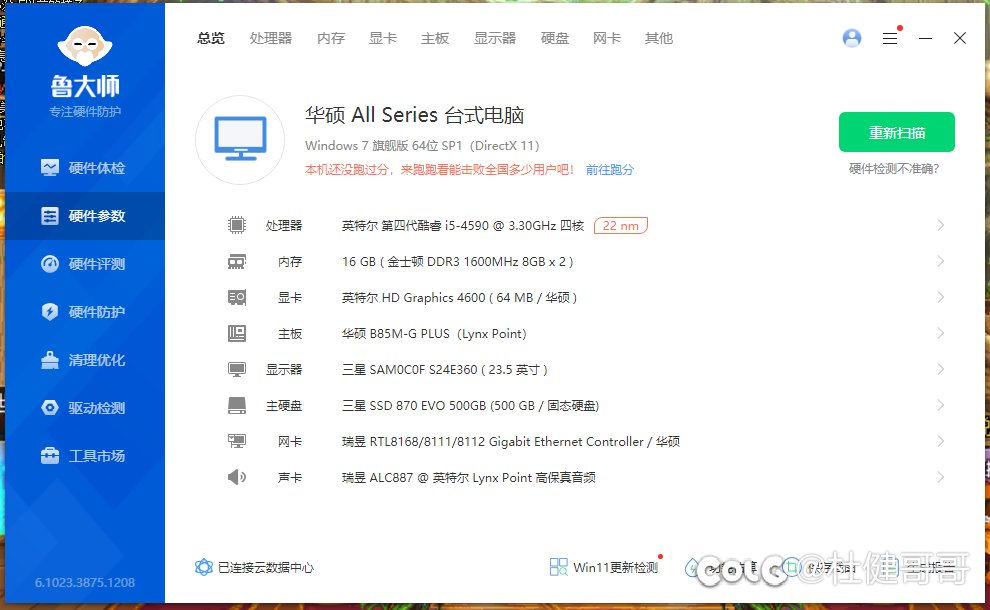Image resolution: width=990 pixels, height=610 pixels.
Task: Launch 驱动检测 driver check
Action: click(83, 408)
